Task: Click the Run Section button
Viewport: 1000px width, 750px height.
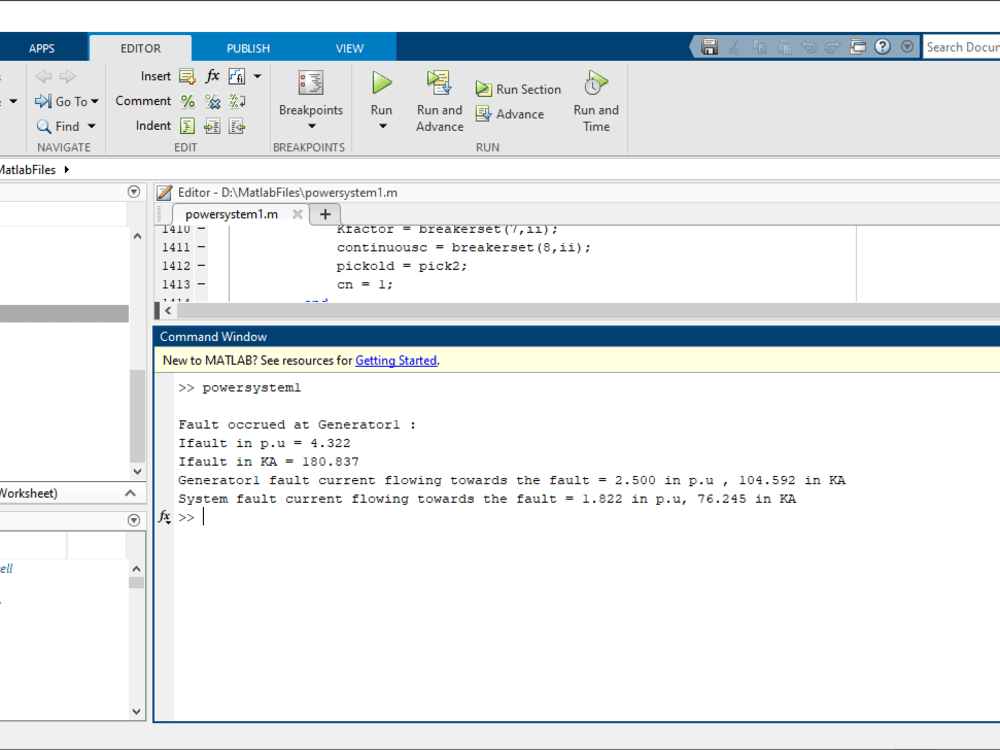Action: [518, 89]
